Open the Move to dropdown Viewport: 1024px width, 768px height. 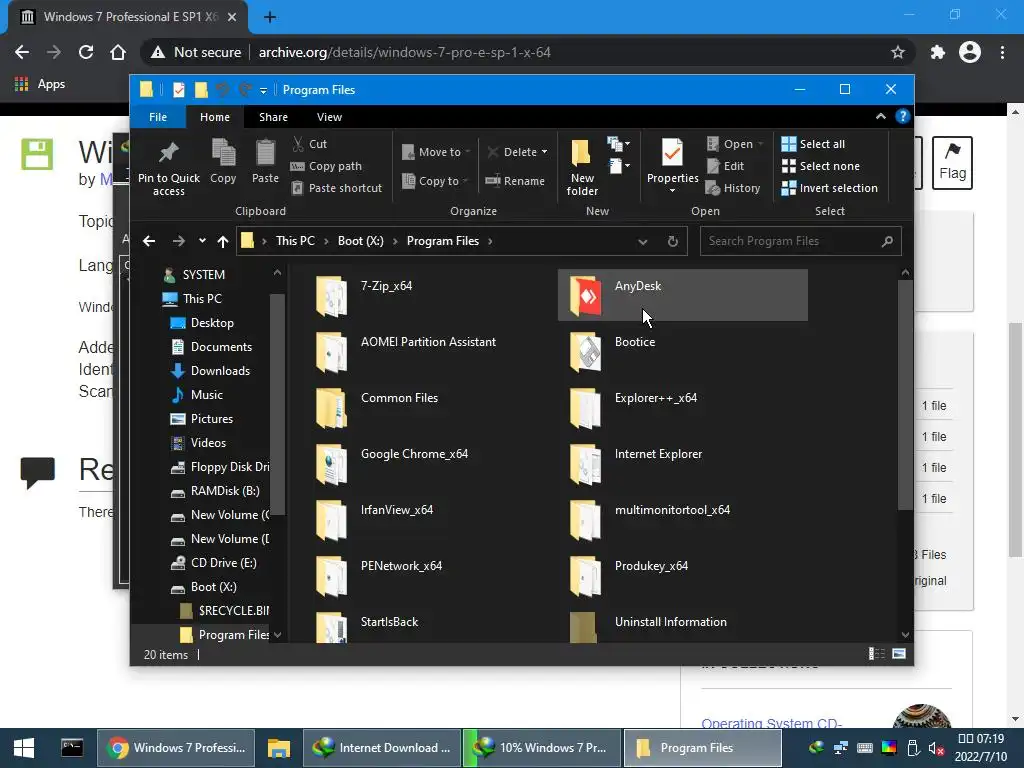(436, 152)
